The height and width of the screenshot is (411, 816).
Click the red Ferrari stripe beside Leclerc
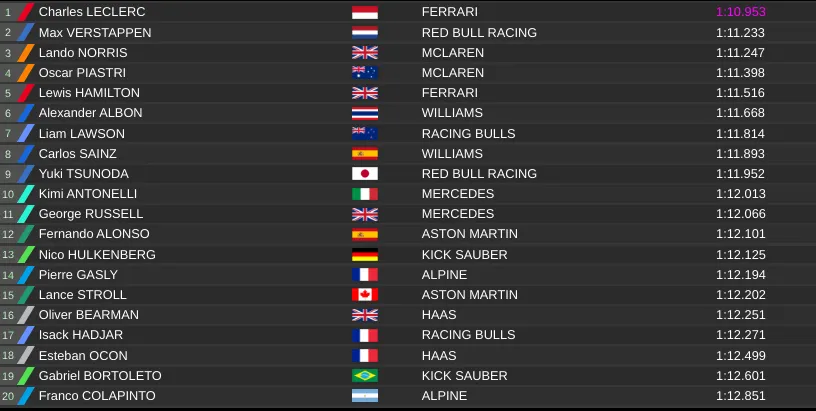coord(26,12)
